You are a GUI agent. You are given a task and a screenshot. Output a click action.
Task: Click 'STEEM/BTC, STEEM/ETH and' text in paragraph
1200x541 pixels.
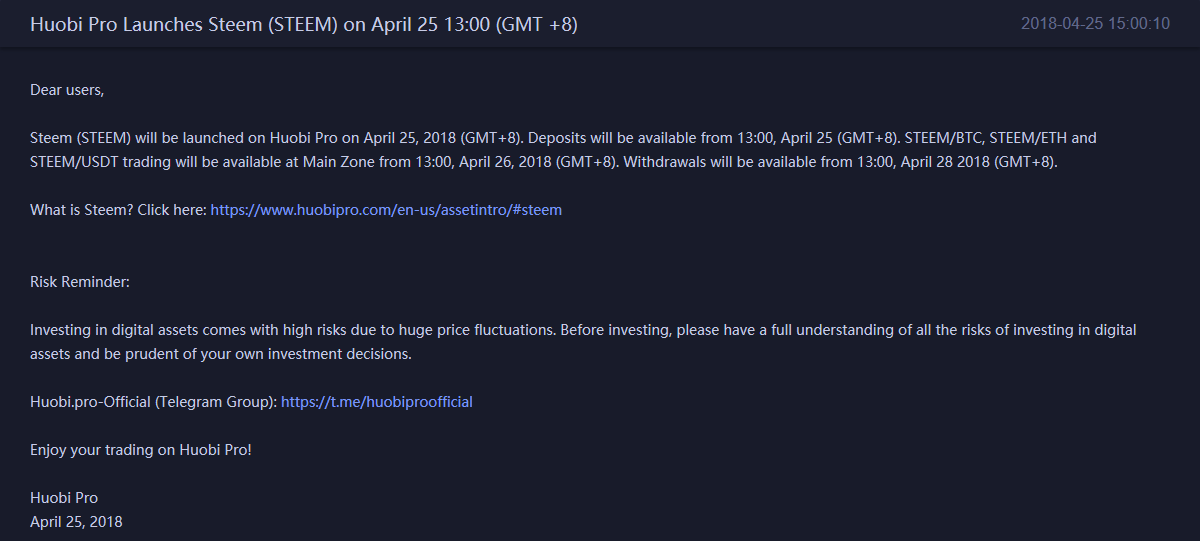tap(1000, 138)
